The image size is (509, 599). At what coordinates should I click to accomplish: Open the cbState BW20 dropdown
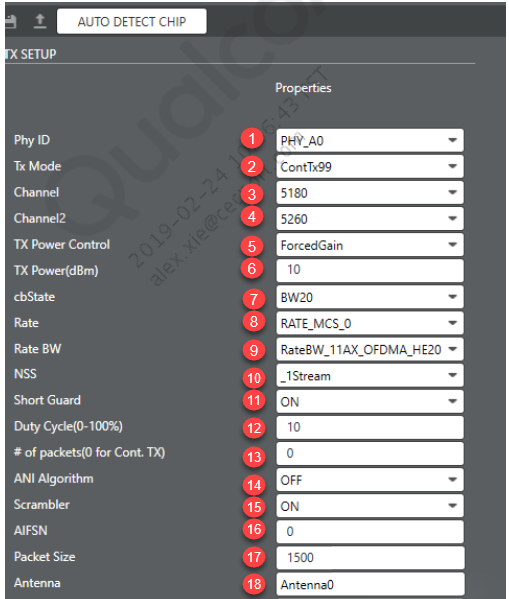point(370,297)
